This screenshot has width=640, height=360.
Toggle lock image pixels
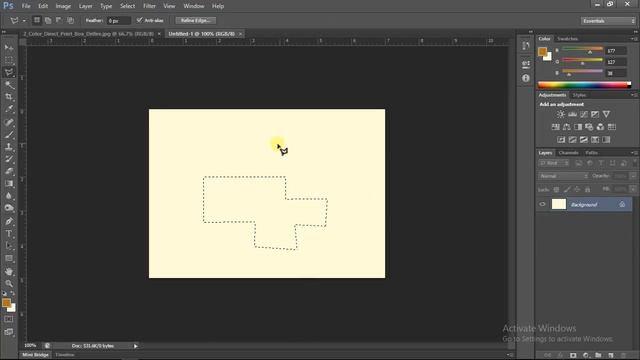tap(567, 189)
